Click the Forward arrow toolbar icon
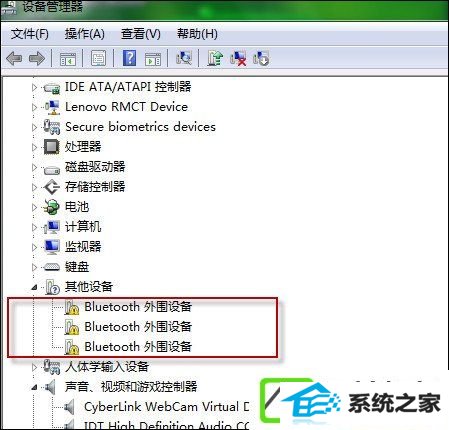 37,59
